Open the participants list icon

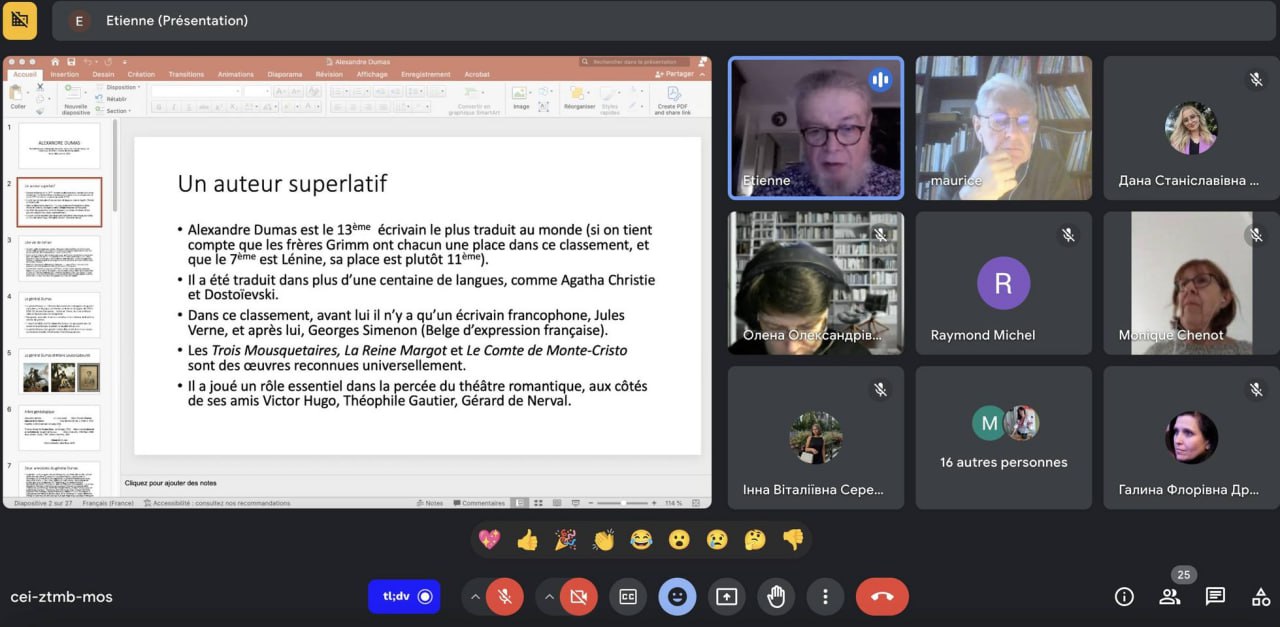[1169, 597]
